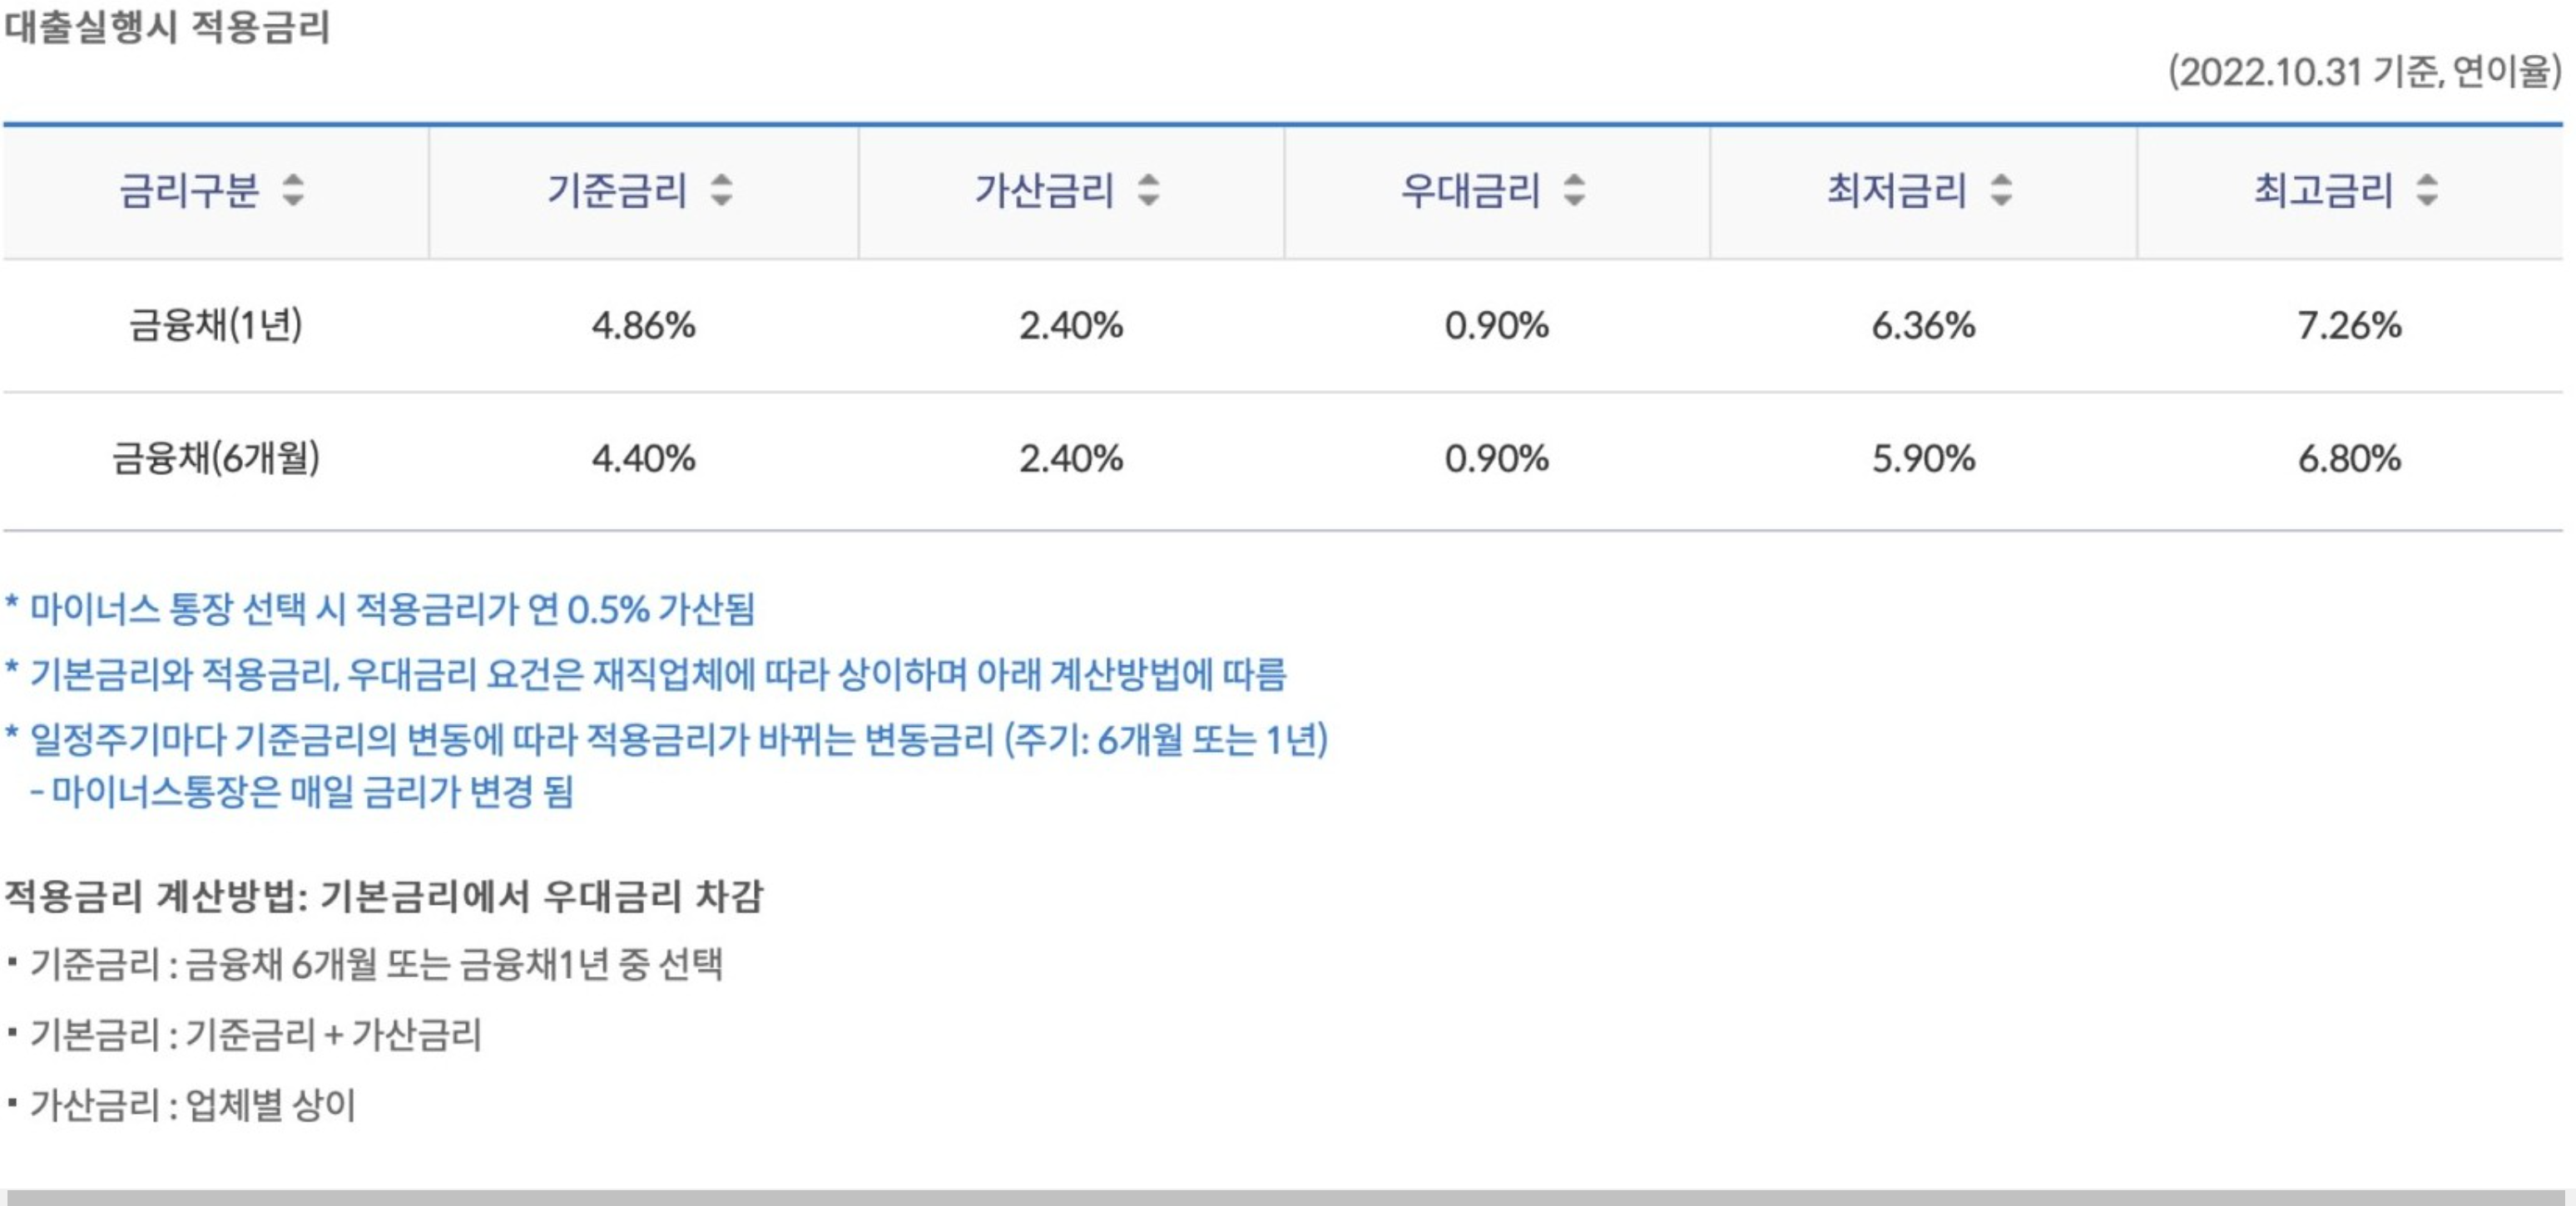Select the 금융채(6개월) row label

215,458
